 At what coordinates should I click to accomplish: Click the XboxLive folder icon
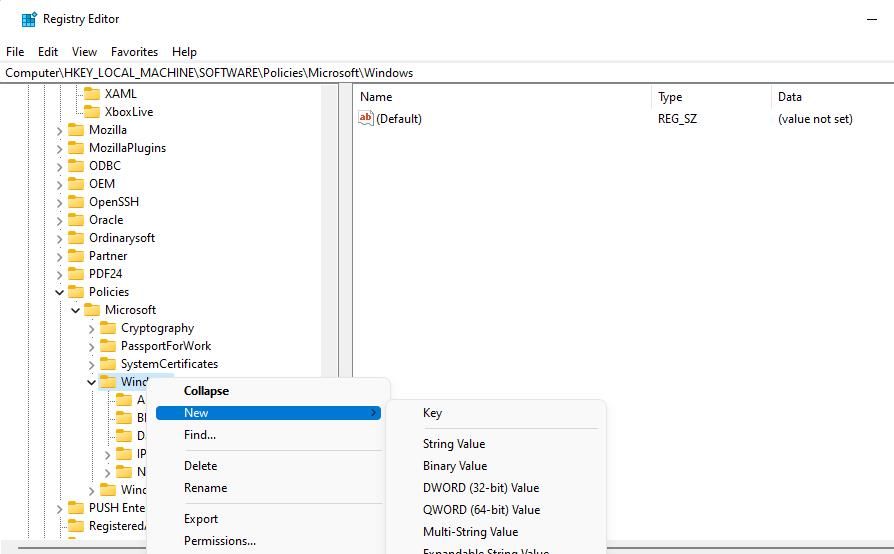[x=92, y=112]
